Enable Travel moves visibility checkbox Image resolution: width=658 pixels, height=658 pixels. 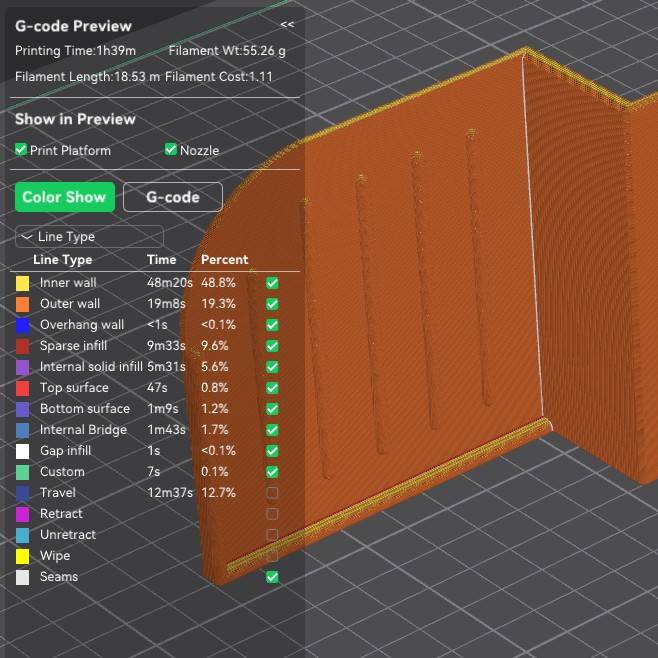tap(272, 493)
